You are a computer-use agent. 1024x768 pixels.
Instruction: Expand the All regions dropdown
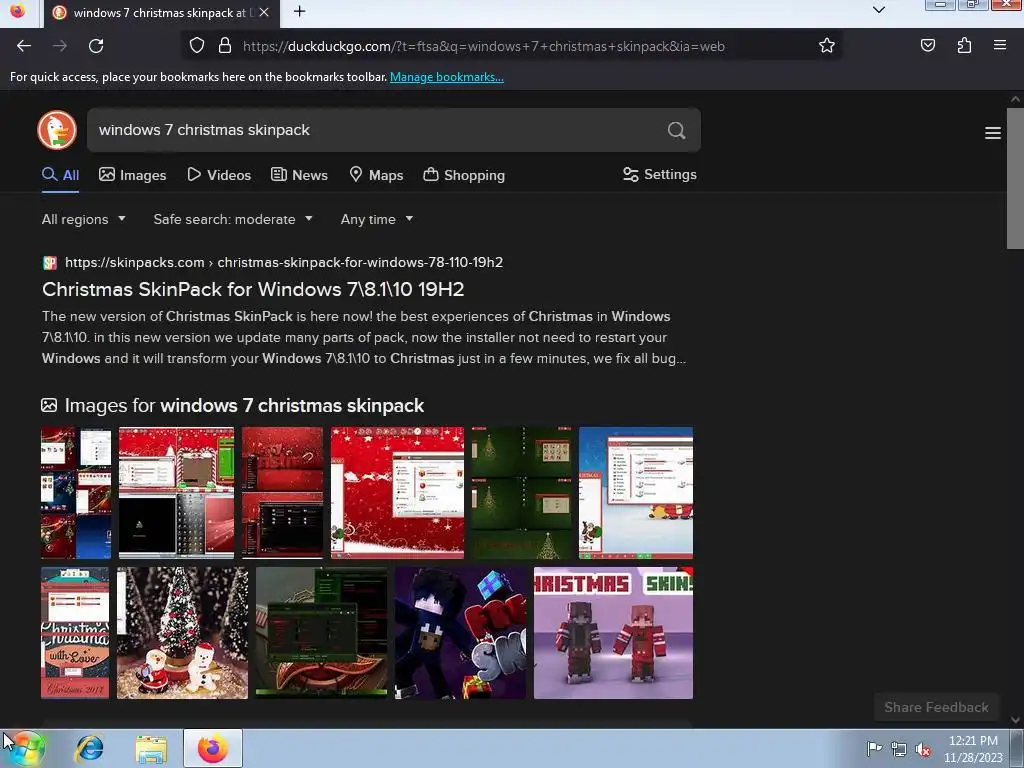84,219
